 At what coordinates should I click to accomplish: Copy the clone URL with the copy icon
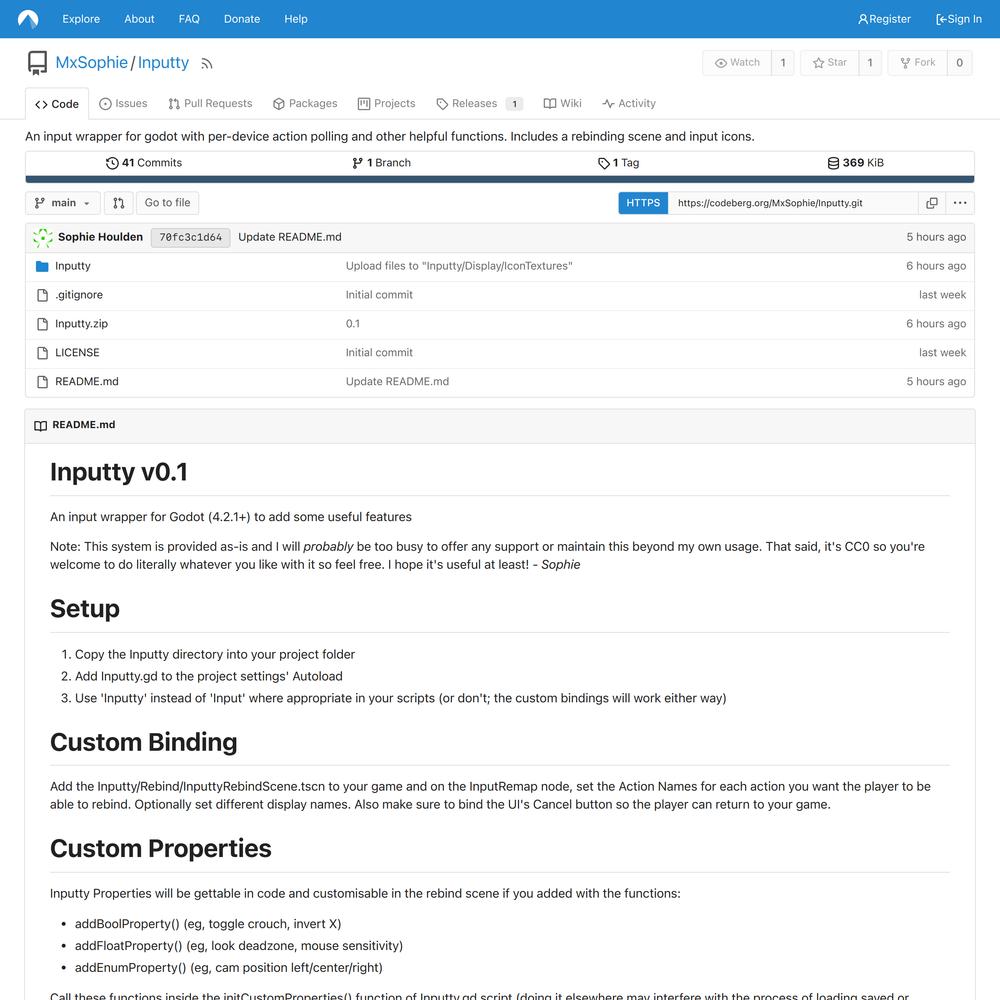(x=932, y=203)
